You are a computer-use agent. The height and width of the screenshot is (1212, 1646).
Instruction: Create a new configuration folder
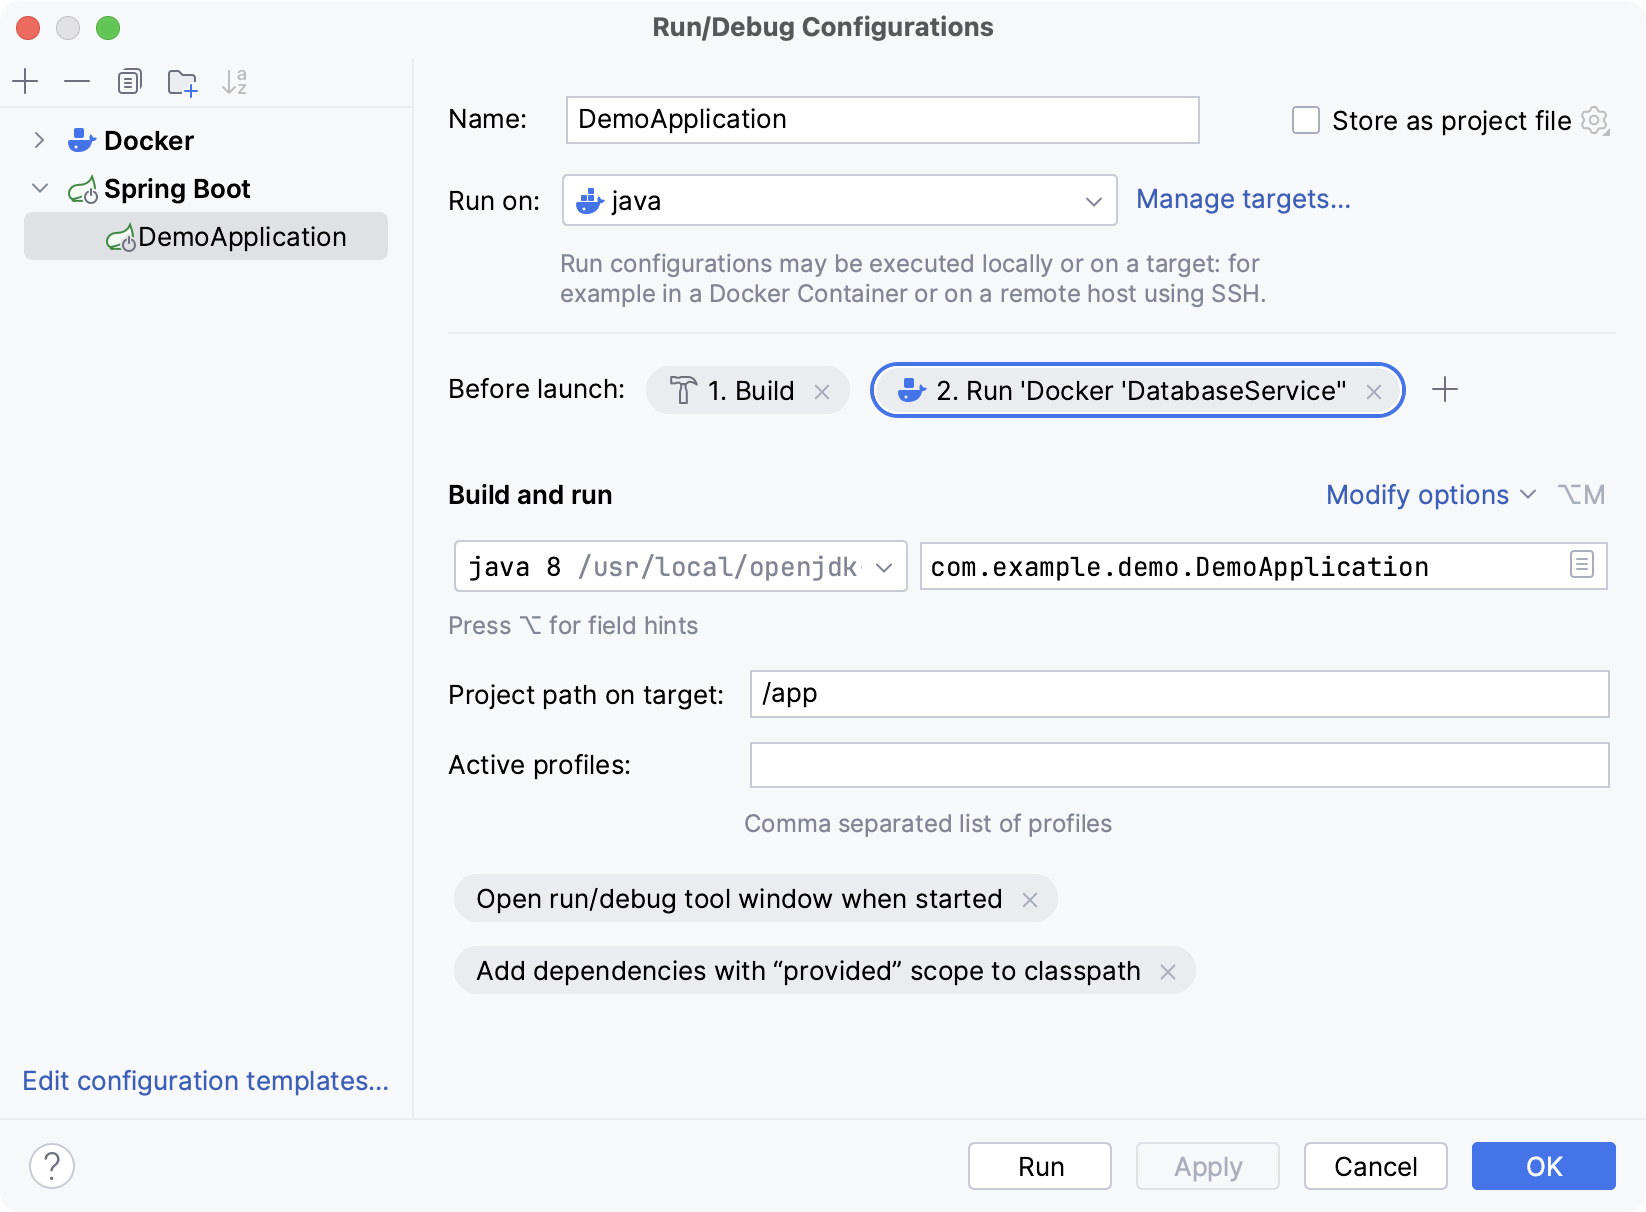[182, 82]
